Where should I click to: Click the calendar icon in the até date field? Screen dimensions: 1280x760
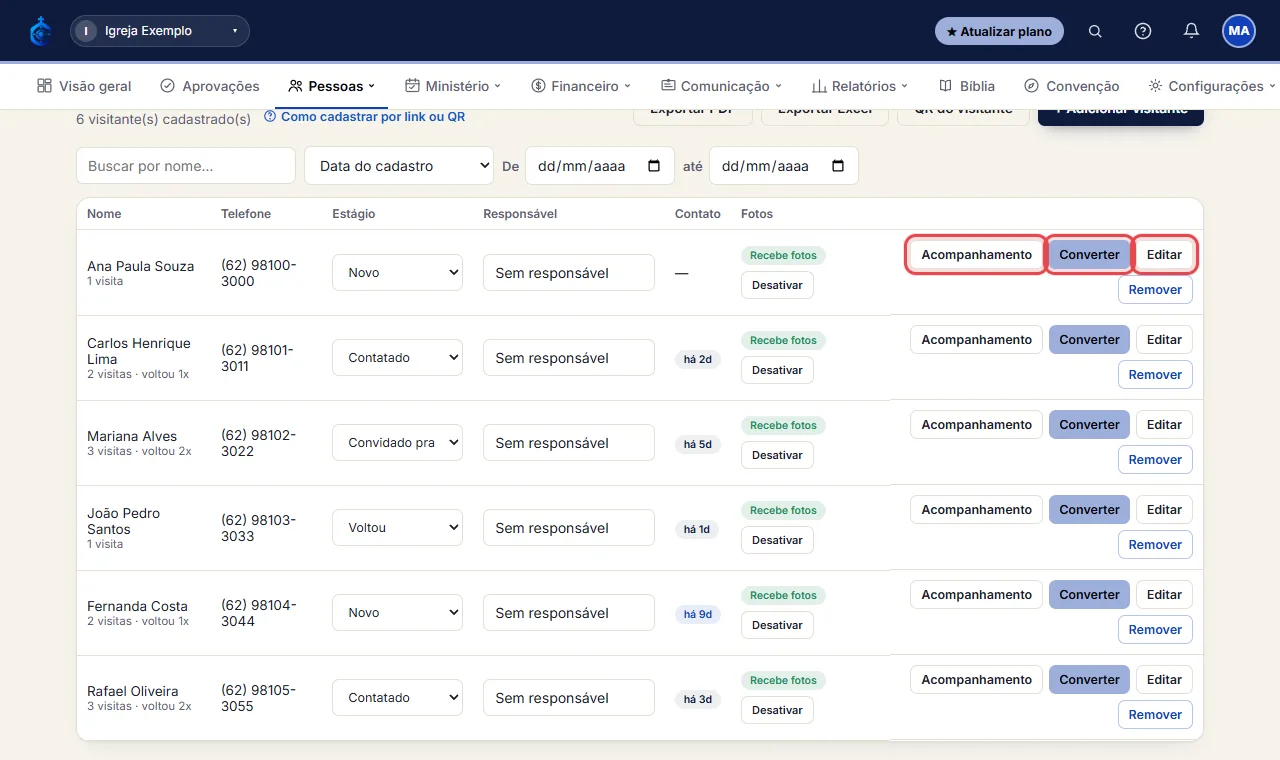[x=838, y=166]
